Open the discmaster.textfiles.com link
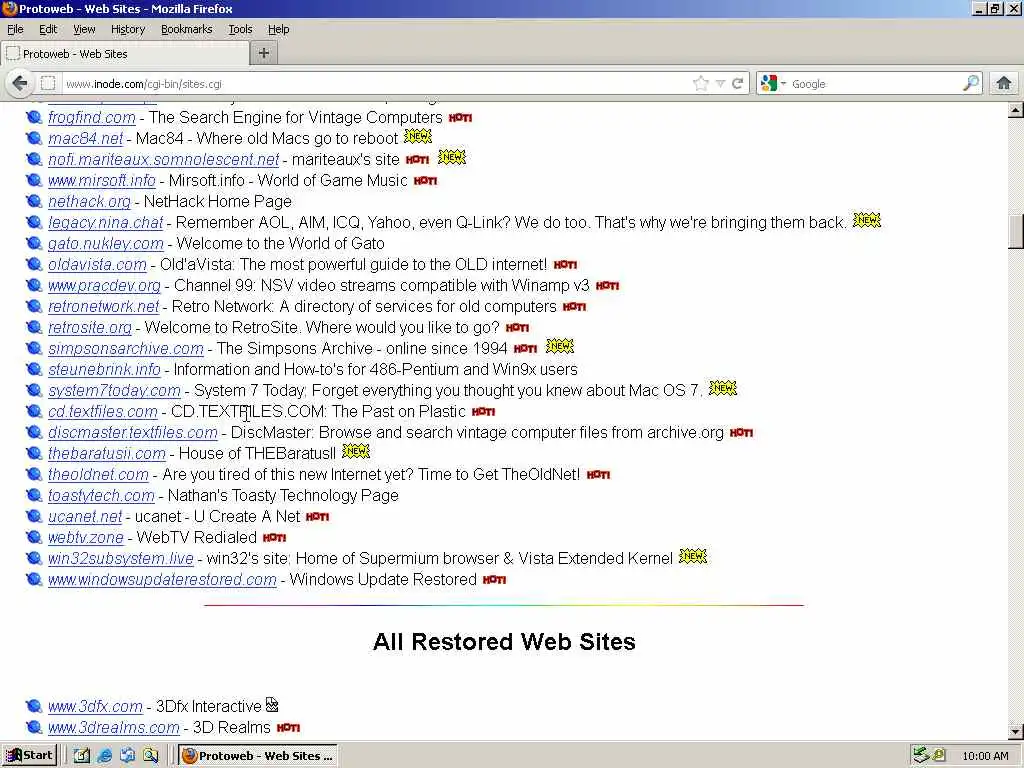The image size is (1024, 768). pyautogui.click(x=133, y=432)
